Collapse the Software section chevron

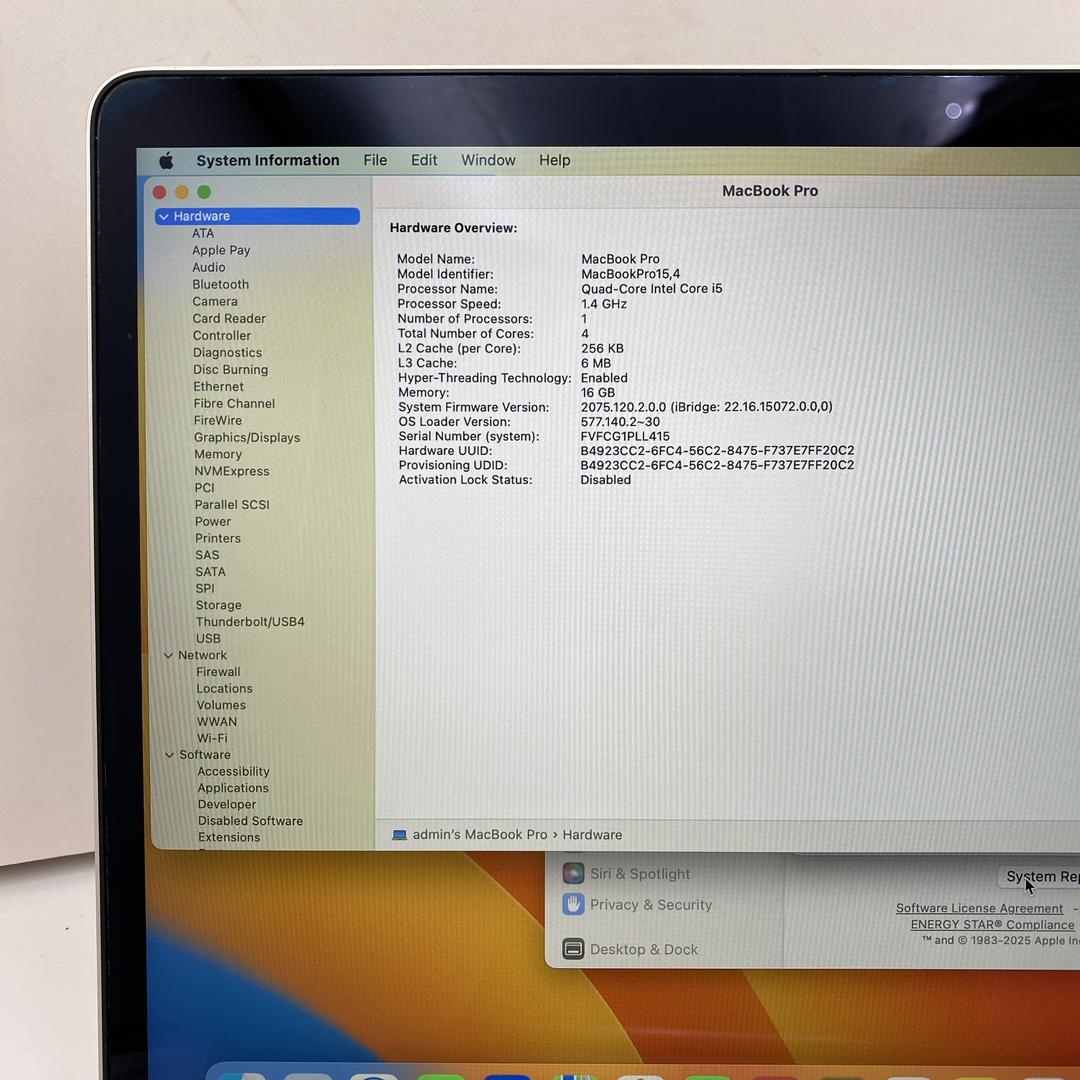[x=169, y=756]
